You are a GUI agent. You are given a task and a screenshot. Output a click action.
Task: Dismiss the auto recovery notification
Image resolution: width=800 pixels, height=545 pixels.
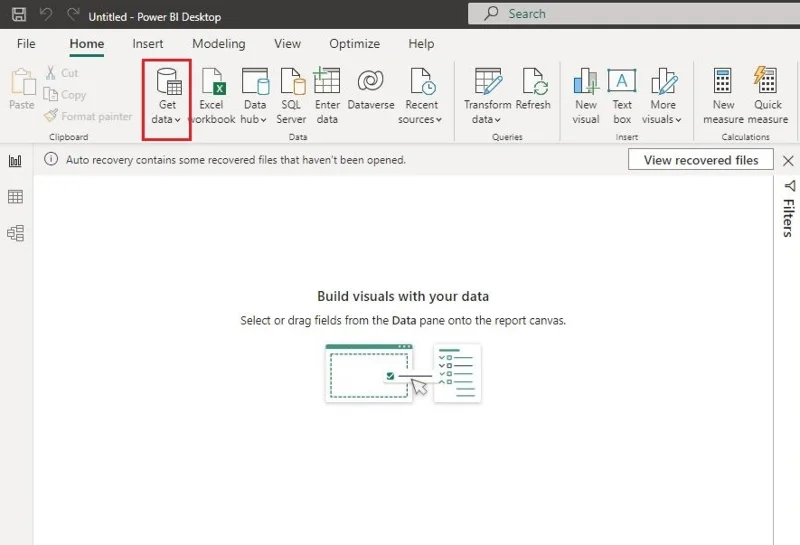pyautogui.click(x=788, y=161)
